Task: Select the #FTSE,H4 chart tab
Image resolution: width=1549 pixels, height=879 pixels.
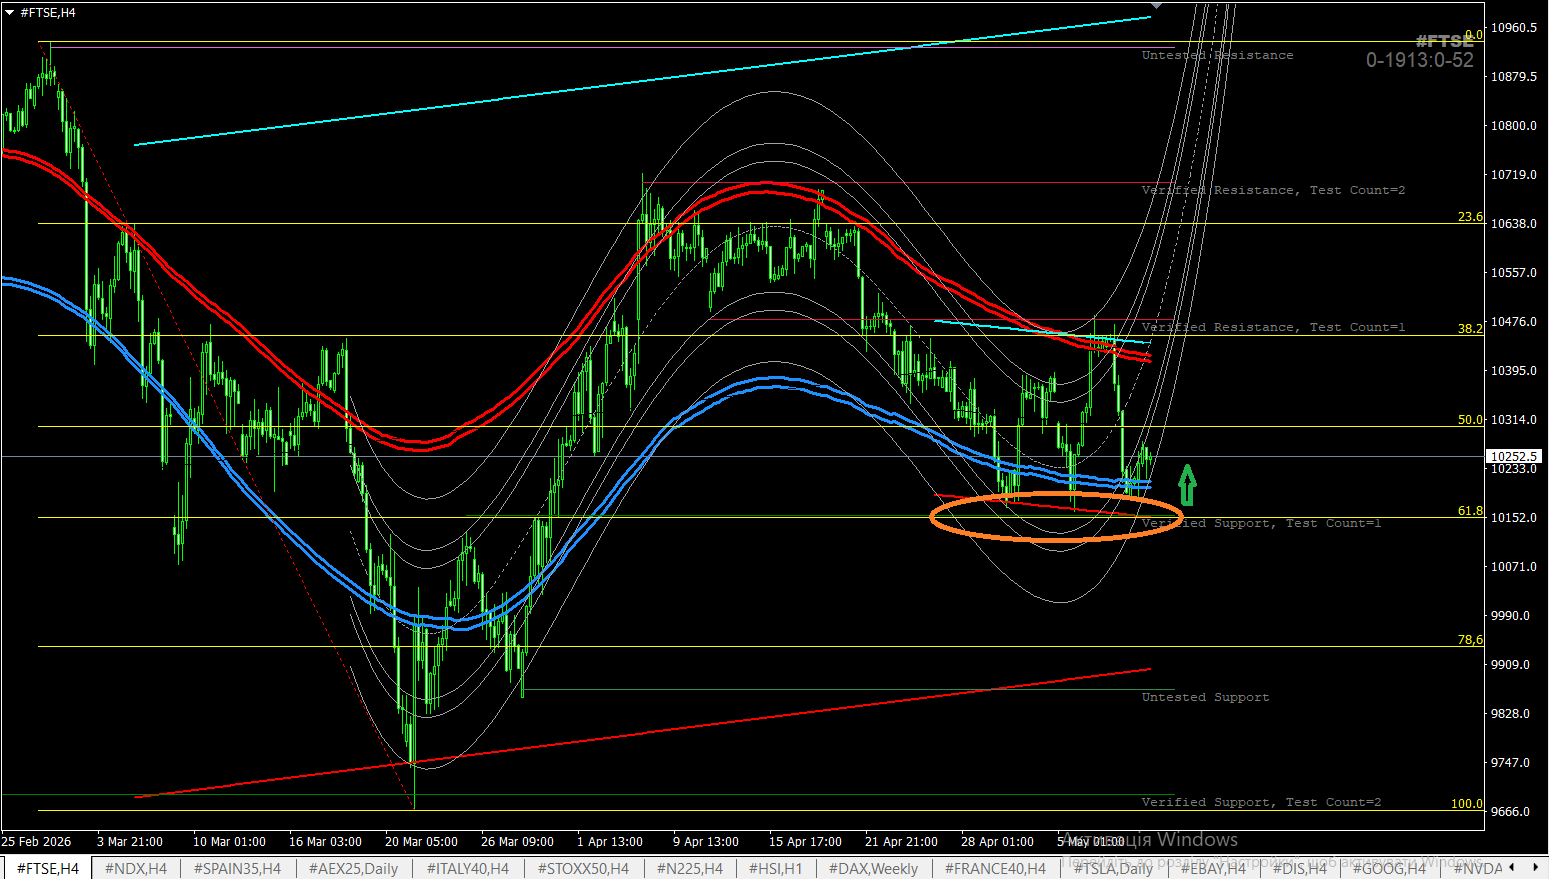Action: 47,868
